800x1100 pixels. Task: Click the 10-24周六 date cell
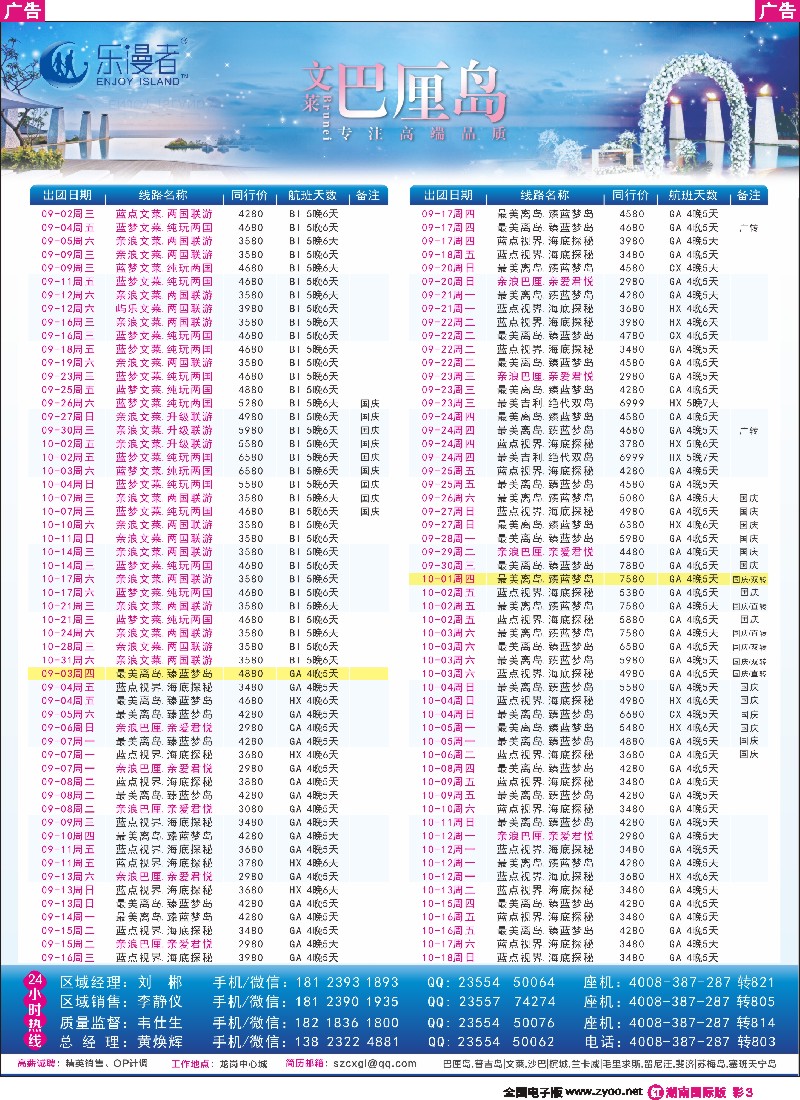coord(67,633)
